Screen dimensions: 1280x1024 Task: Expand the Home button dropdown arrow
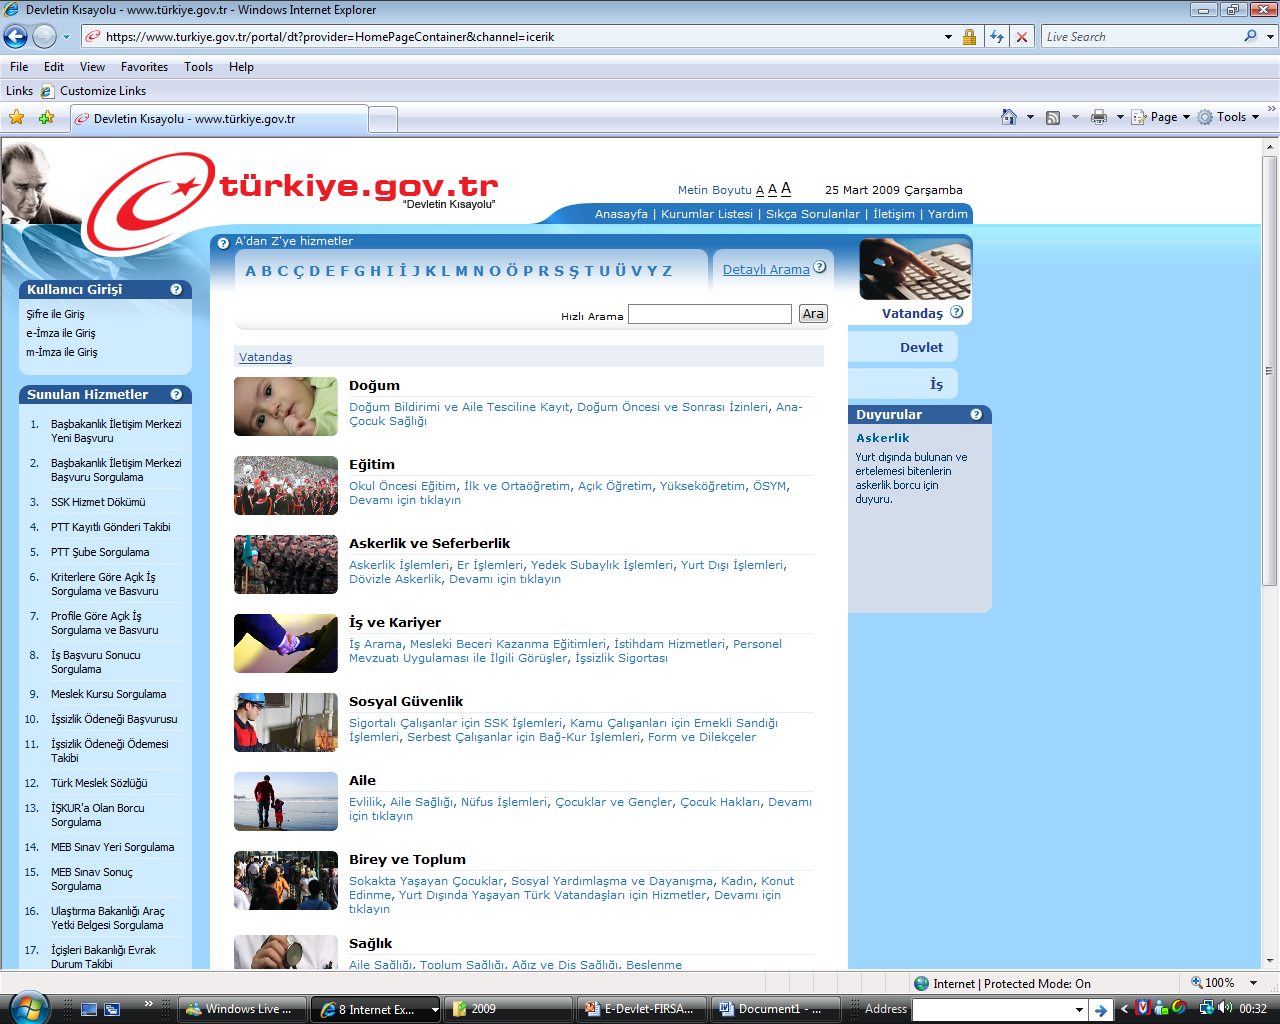pyautogui.click(x=1030, y=117)
